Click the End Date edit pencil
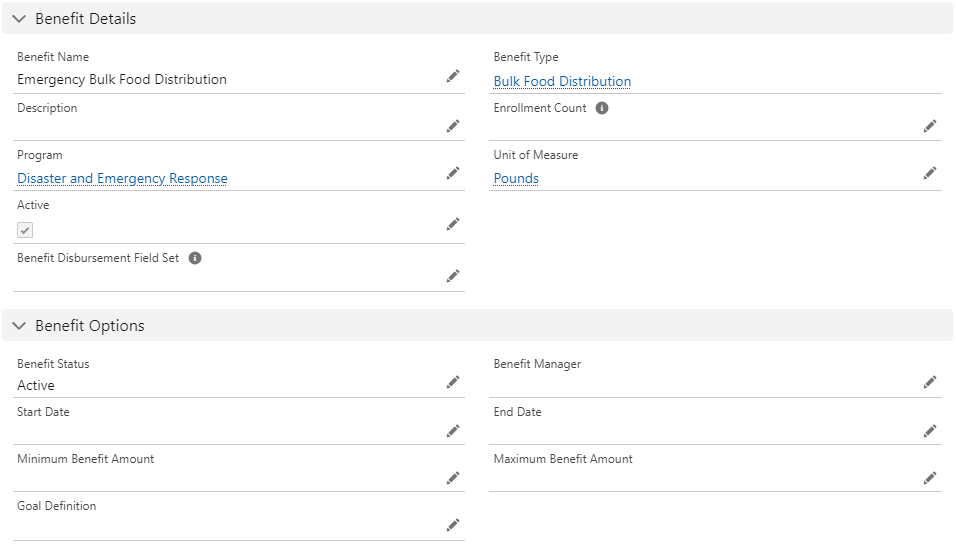The image size is (956, 559). 929,431
